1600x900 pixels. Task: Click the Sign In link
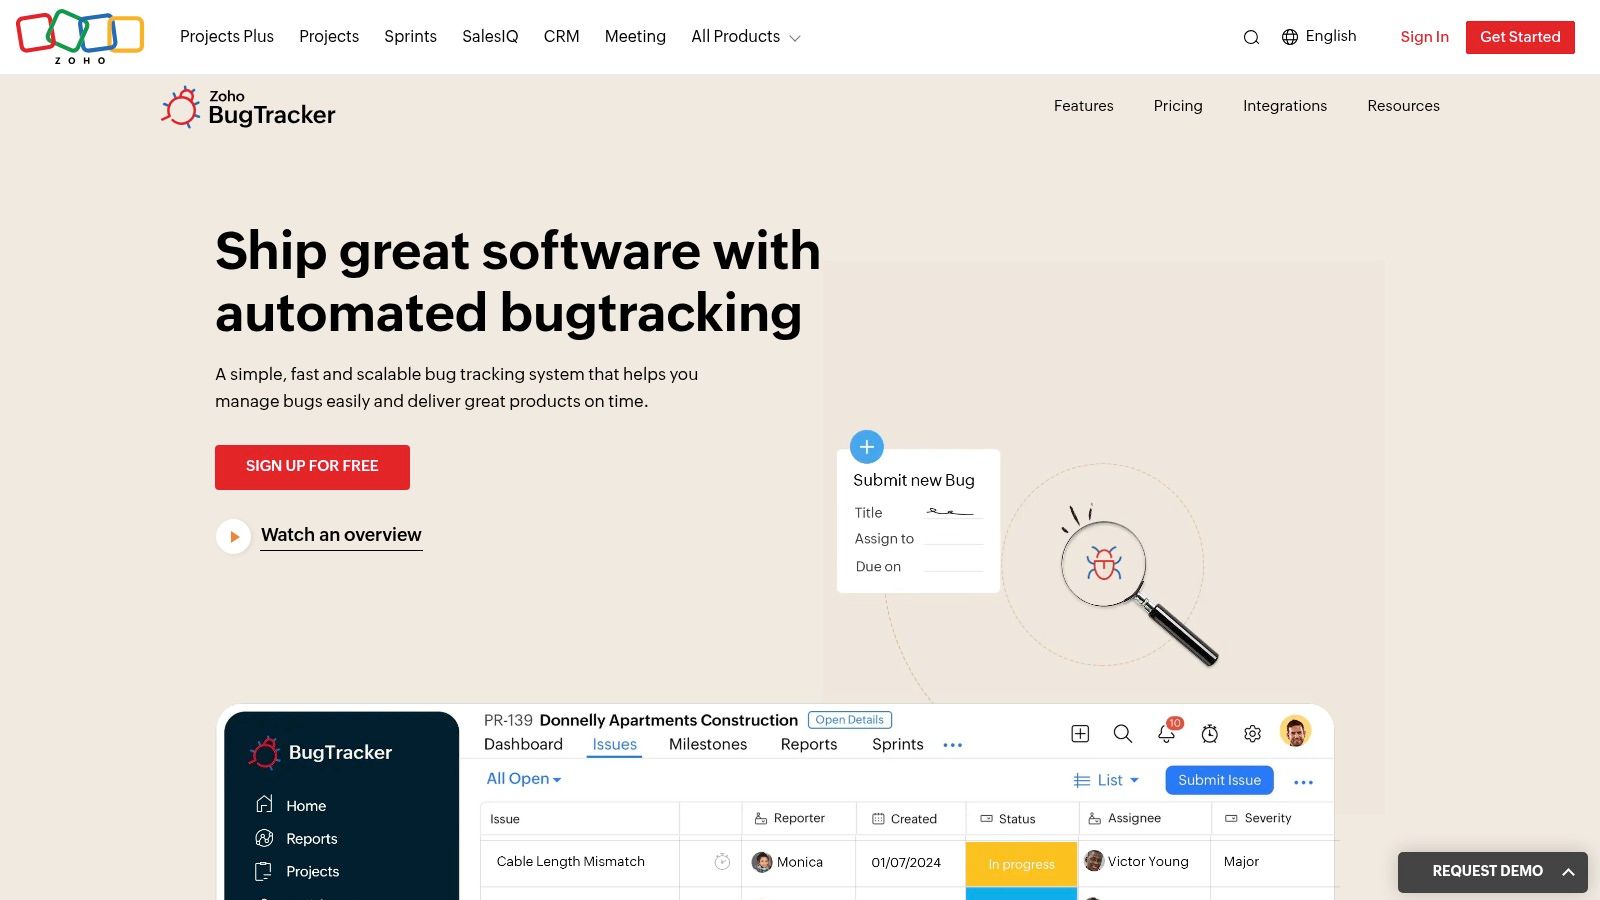coord(1424,37)
